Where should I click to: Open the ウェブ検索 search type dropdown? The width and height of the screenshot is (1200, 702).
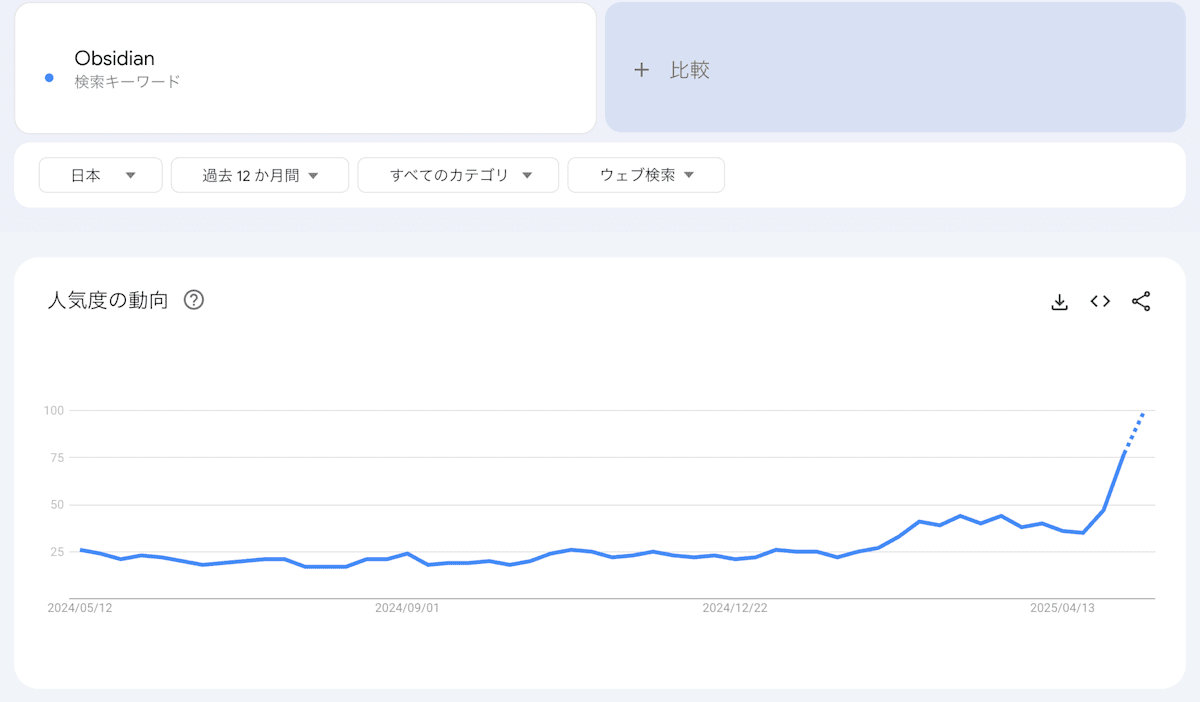pyautogui.click(x=646, y=175)
